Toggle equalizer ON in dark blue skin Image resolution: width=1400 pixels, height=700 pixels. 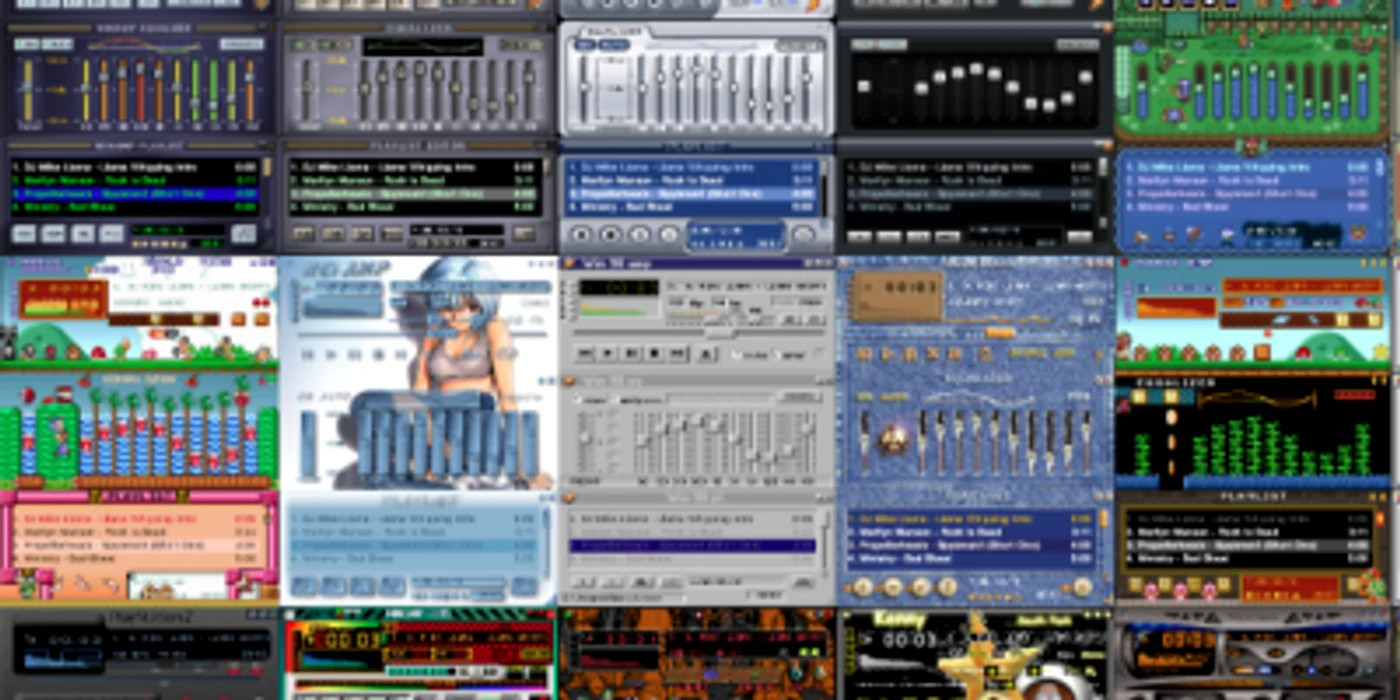click(26, 43)
